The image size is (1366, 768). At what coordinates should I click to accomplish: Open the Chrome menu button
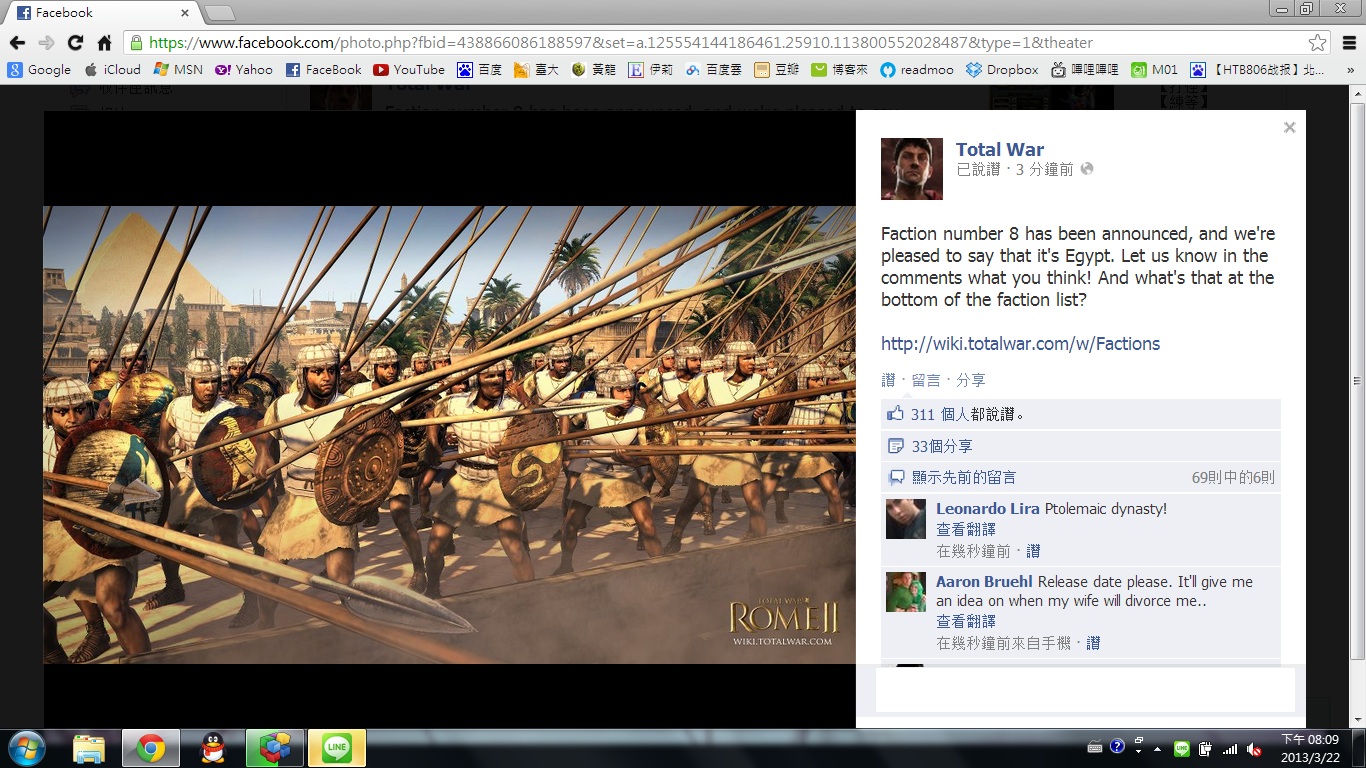pyautogui.click(x=1348, y=43)
